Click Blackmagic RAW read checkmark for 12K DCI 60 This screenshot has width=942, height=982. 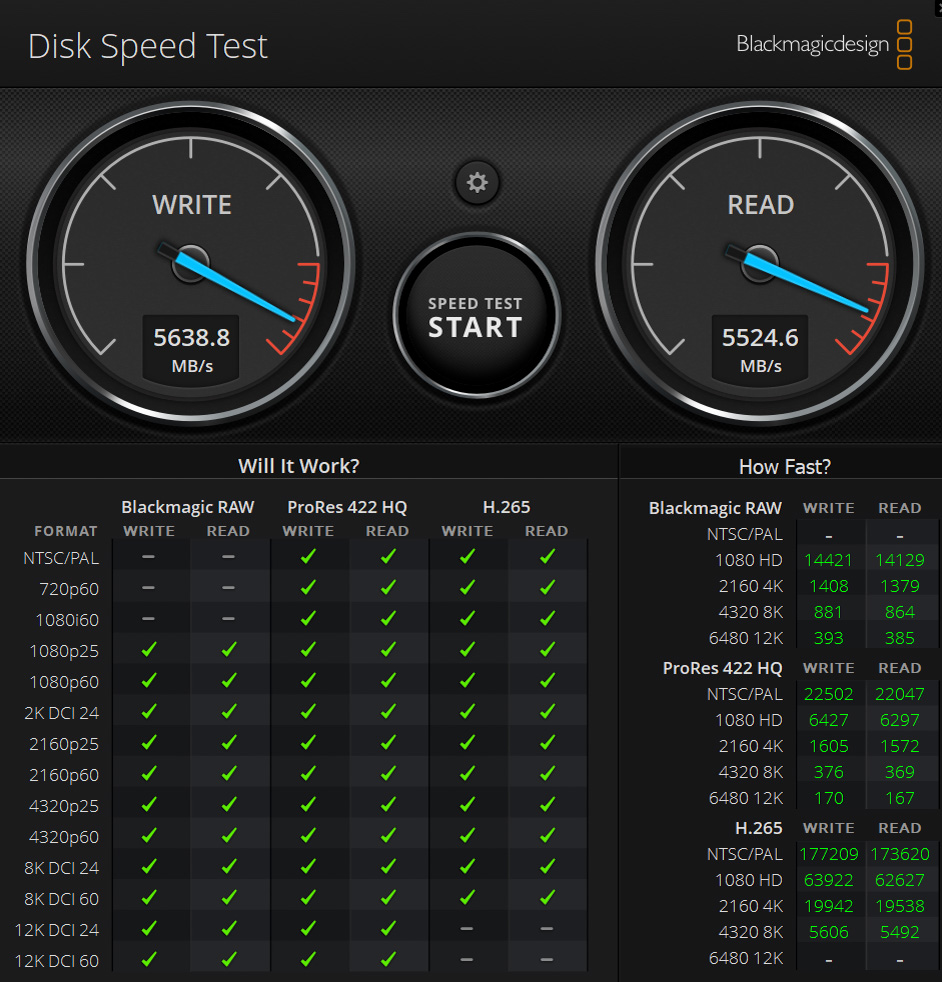point(229,960)
